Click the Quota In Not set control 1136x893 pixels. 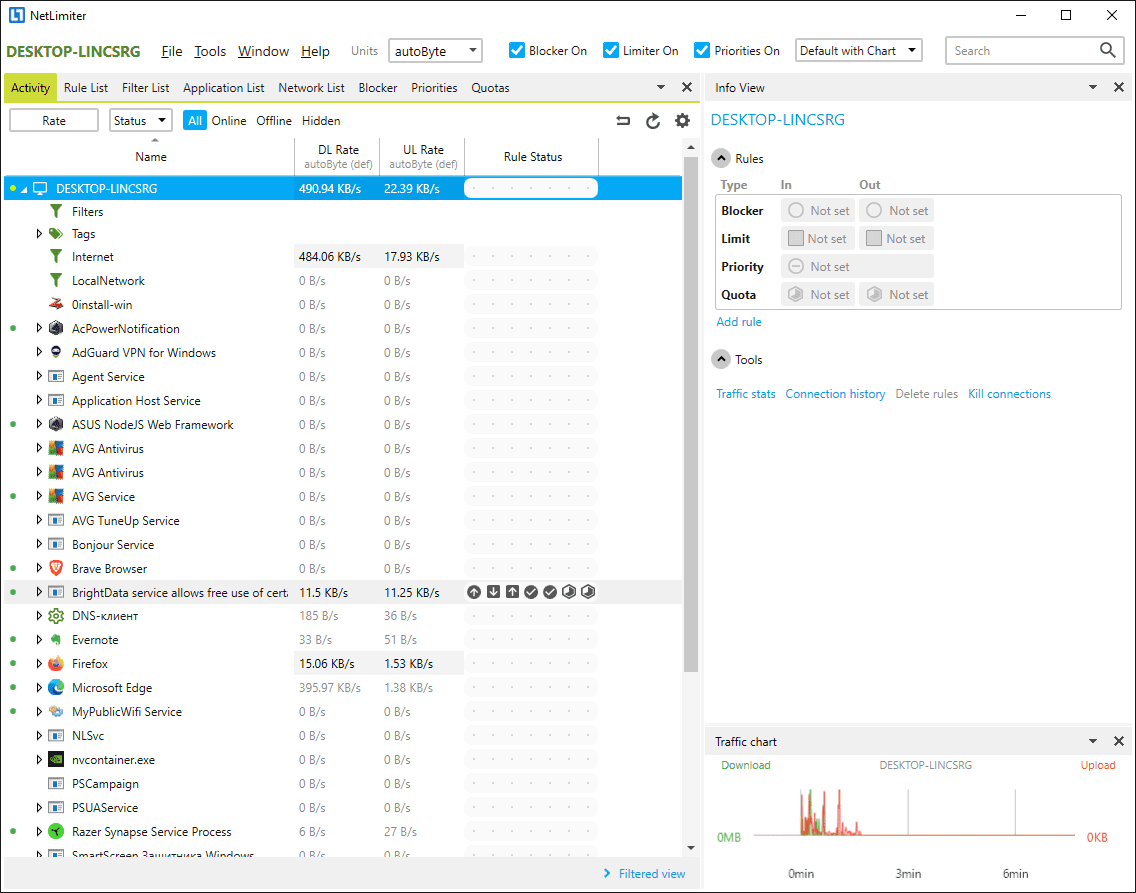[x=819, y=295]
